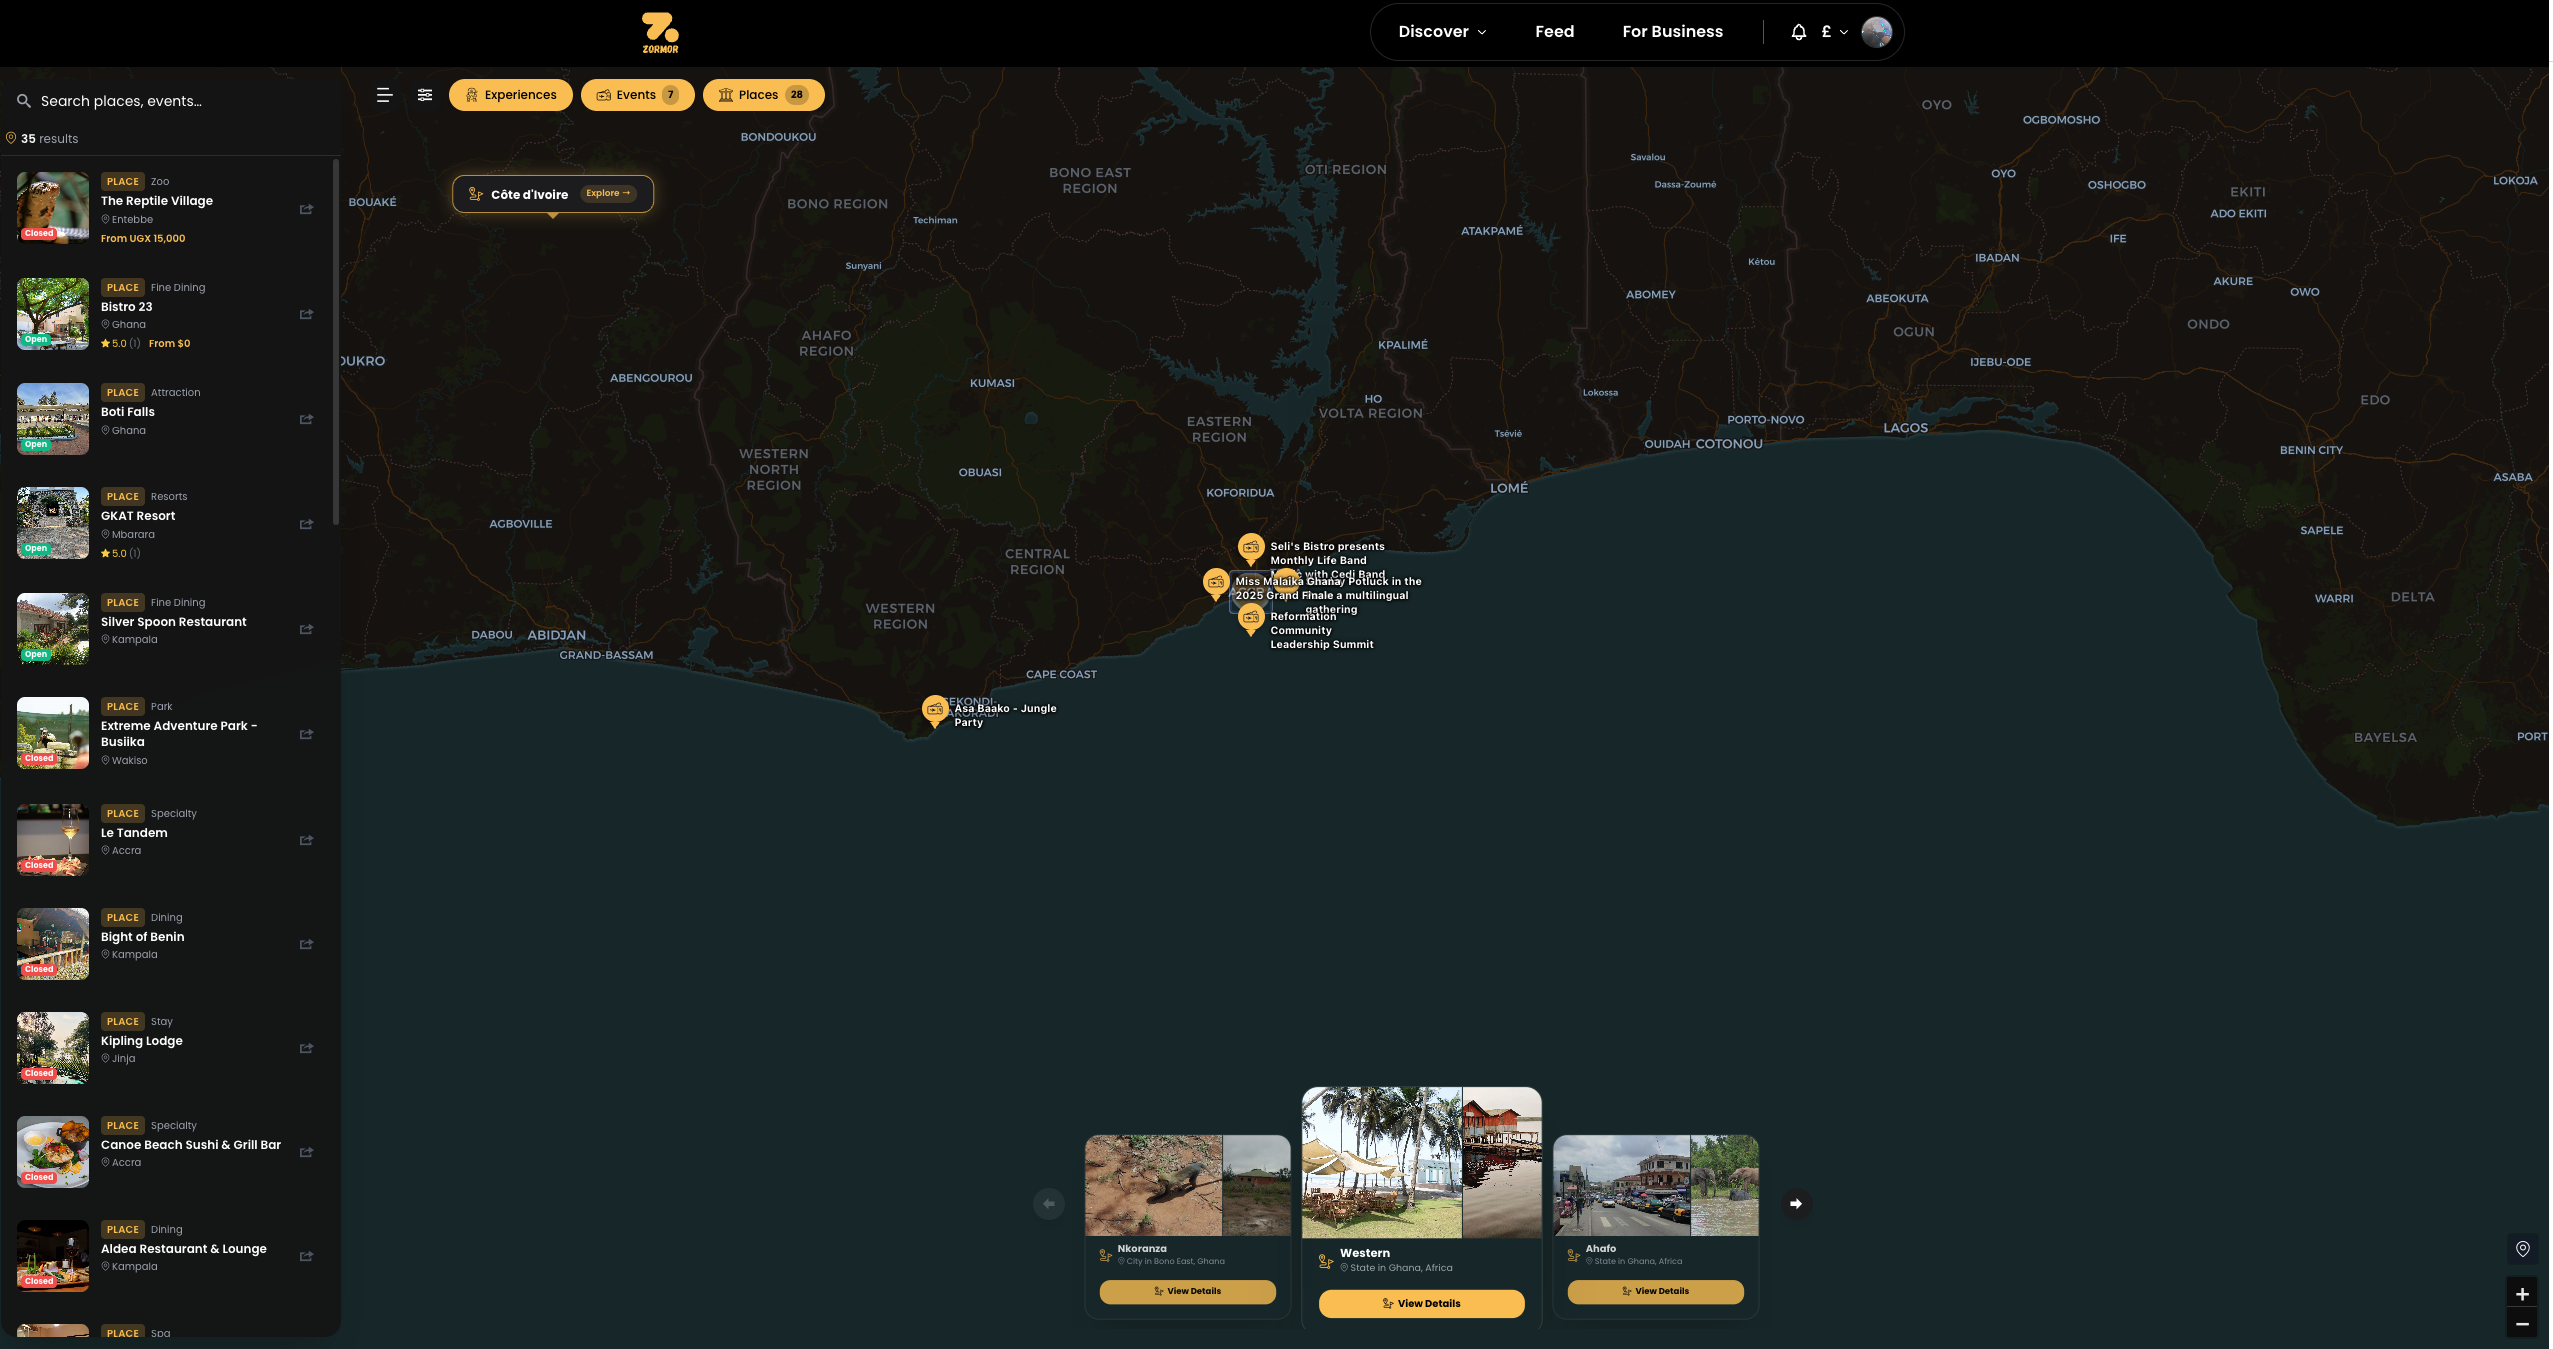Image resolution: width=2553 pixels, height=1349 pixels.
Task: Click the Nkoranza card thumbnail
Action: (1187, 1185)
